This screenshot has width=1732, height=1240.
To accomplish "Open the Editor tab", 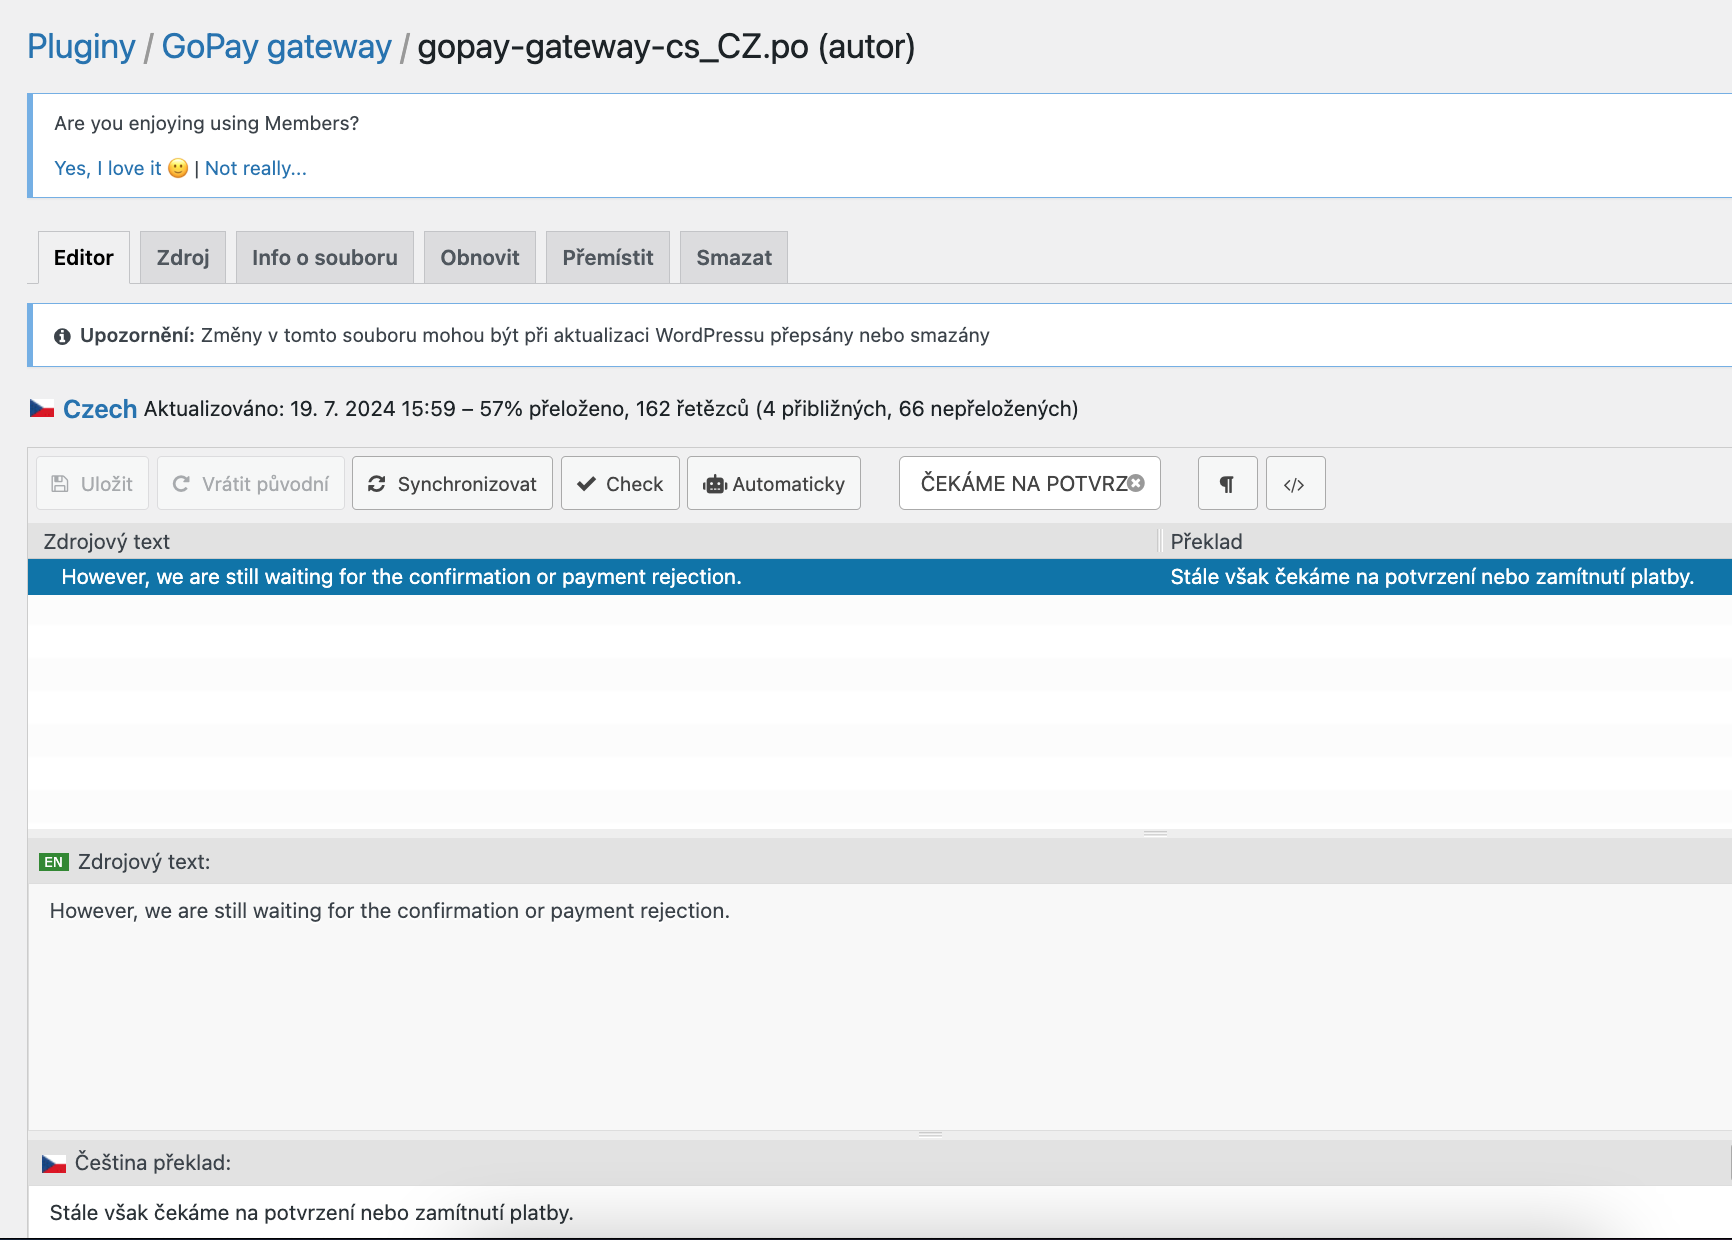I will click(84, 258).
